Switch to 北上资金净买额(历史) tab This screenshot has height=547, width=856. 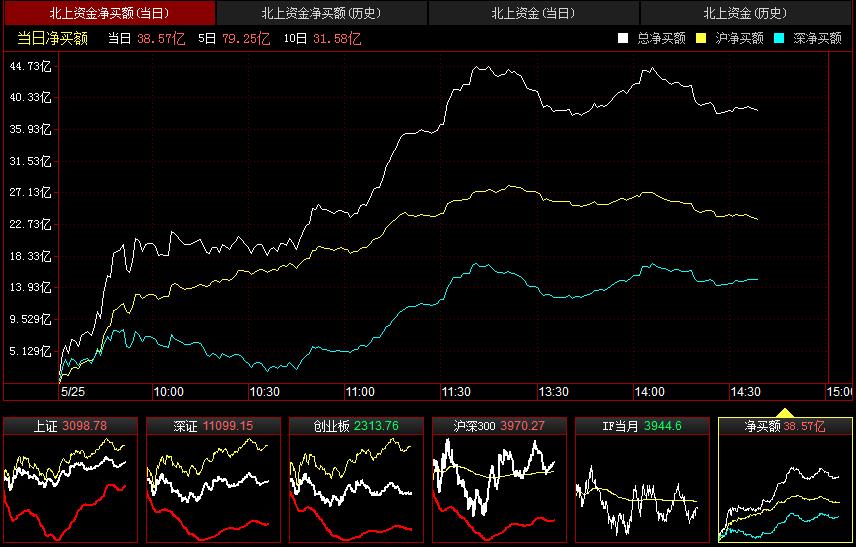click(x=321, y=13)
